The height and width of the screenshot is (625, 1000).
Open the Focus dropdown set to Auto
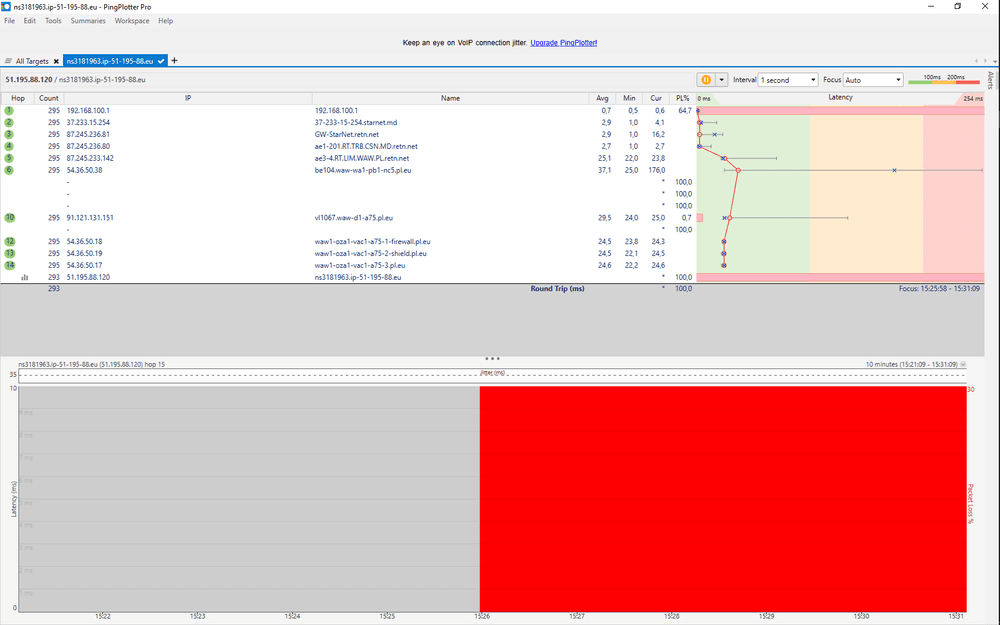873,79
